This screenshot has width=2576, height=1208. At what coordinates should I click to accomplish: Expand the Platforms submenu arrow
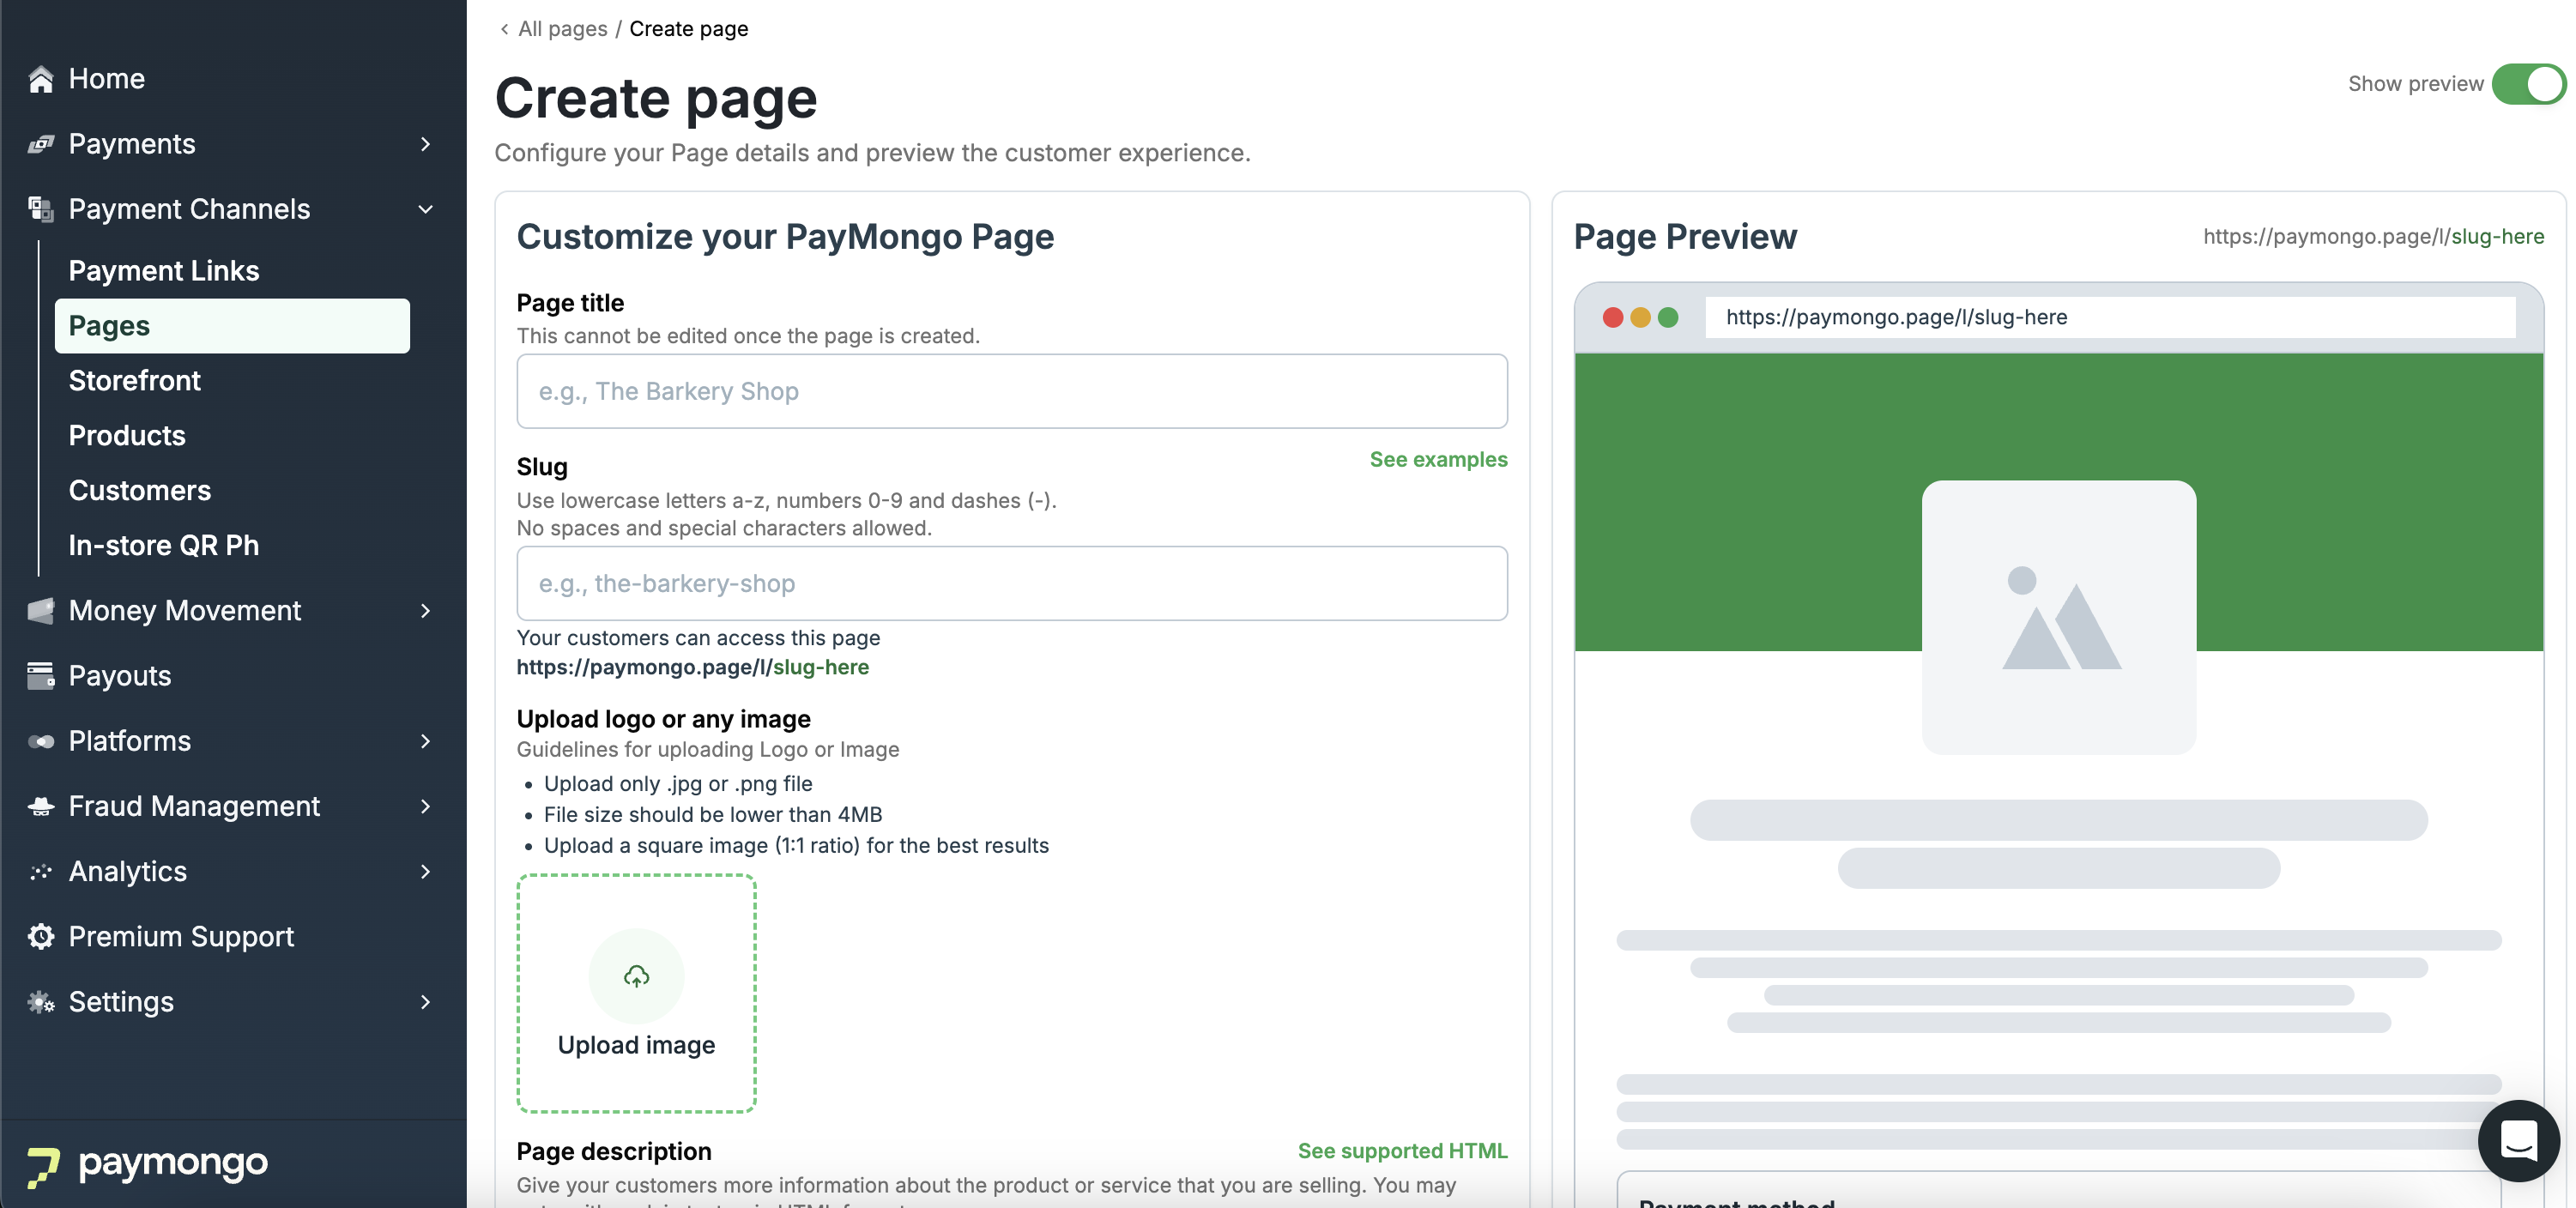point(425,741)
